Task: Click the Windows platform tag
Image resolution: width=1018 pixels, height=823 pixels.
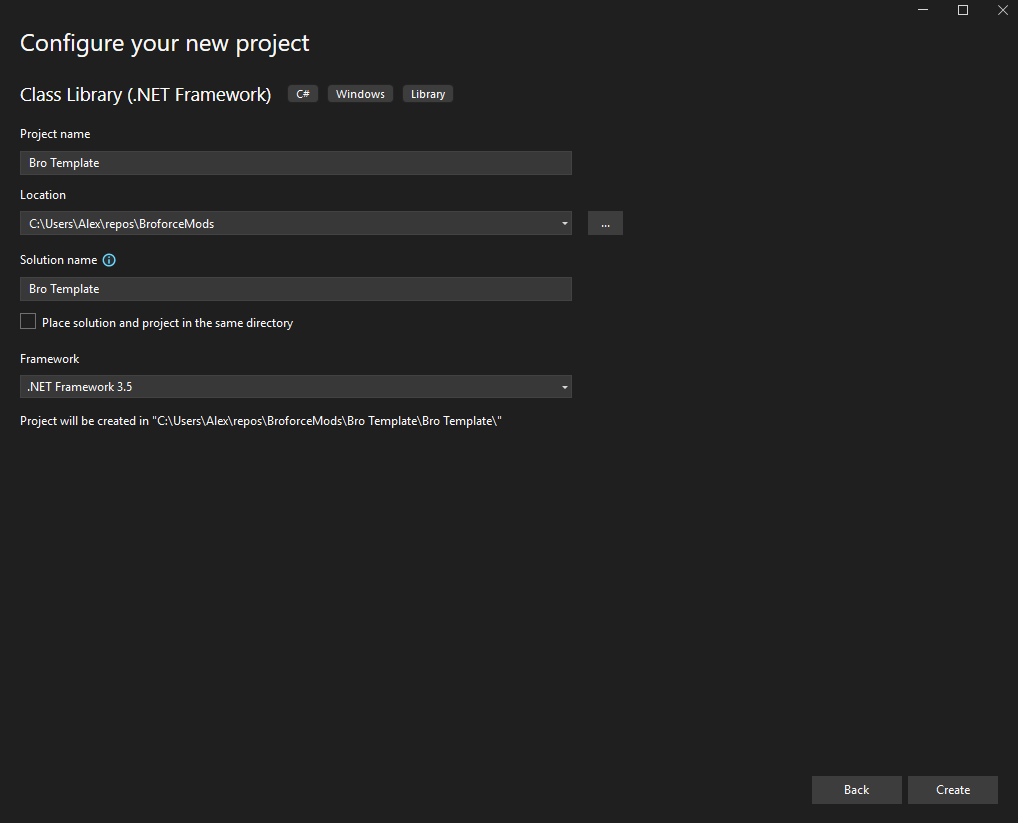Action: [x=360, y=94]
